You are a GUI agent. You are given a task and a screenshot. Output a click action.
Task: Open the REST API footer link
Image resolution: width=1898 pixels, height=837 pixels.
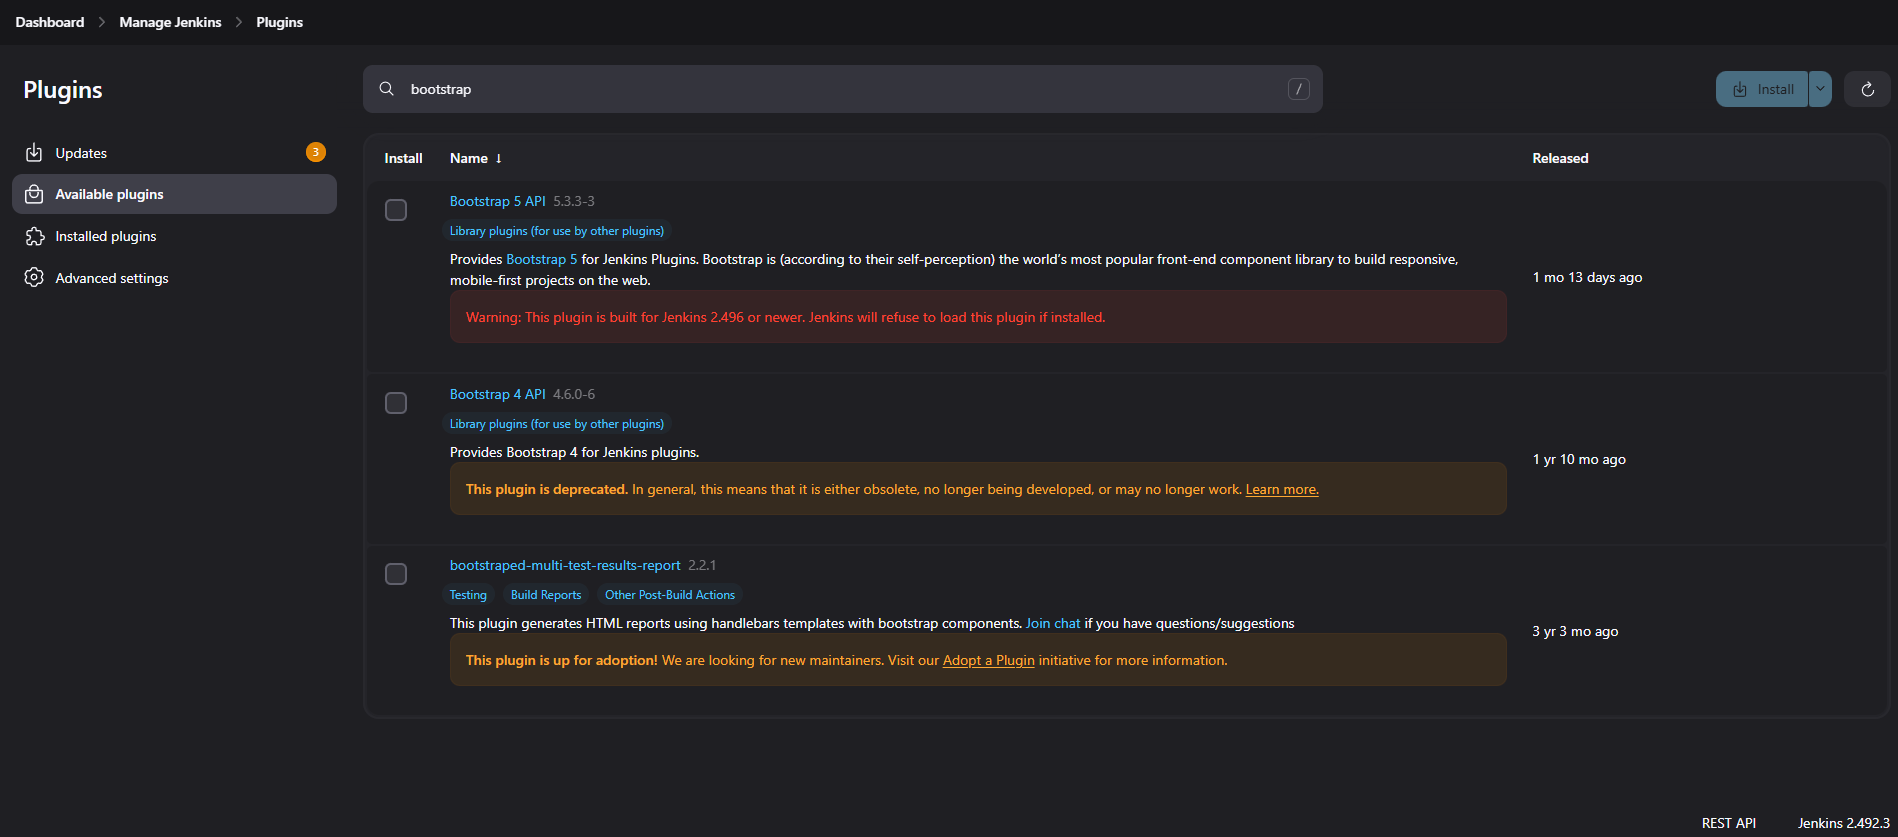click(1728, 823)
